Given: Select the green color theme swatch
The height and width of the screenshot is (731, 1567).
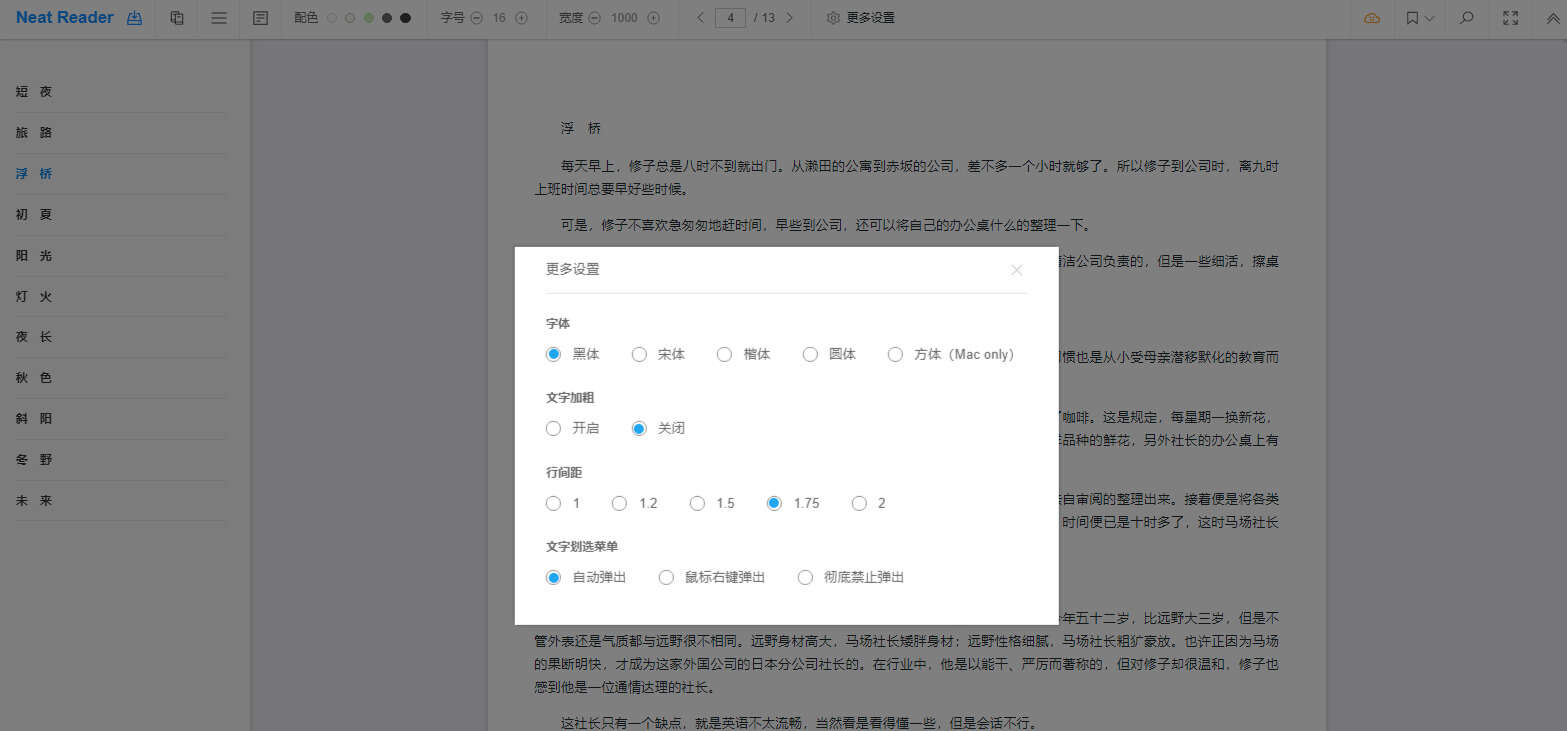Looking at the screenshot, I should point(369,18).
